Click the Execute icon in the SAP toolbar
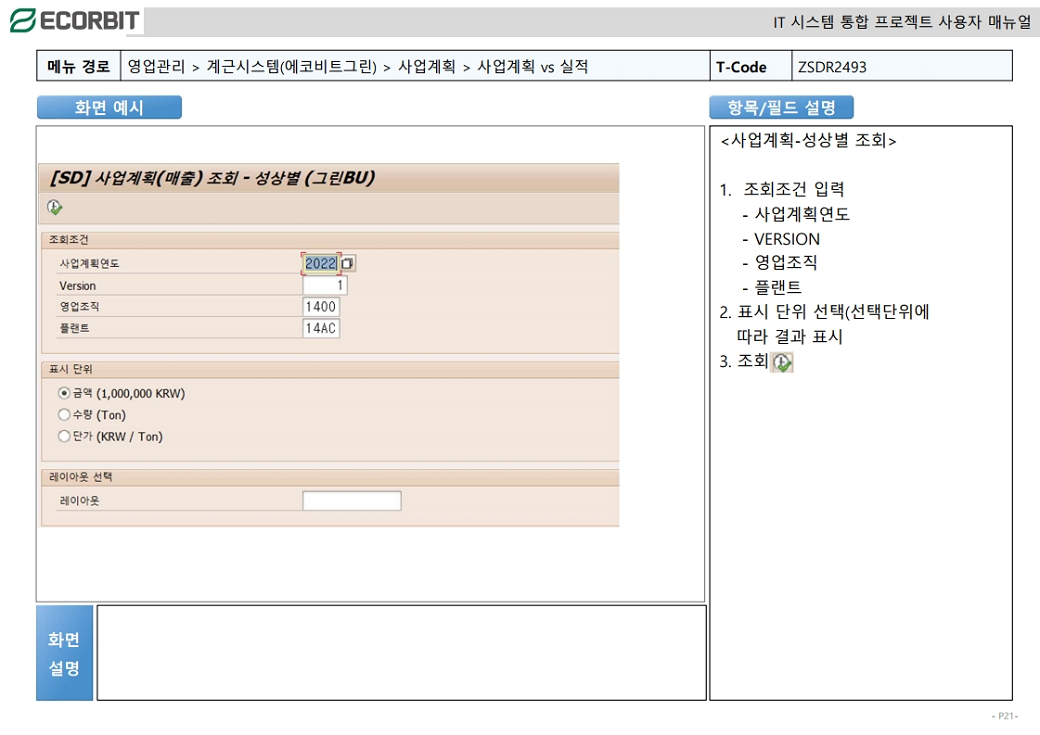The height and width of the screenshot is (735, 1040). pyautogui.click(x=54, y=208)
